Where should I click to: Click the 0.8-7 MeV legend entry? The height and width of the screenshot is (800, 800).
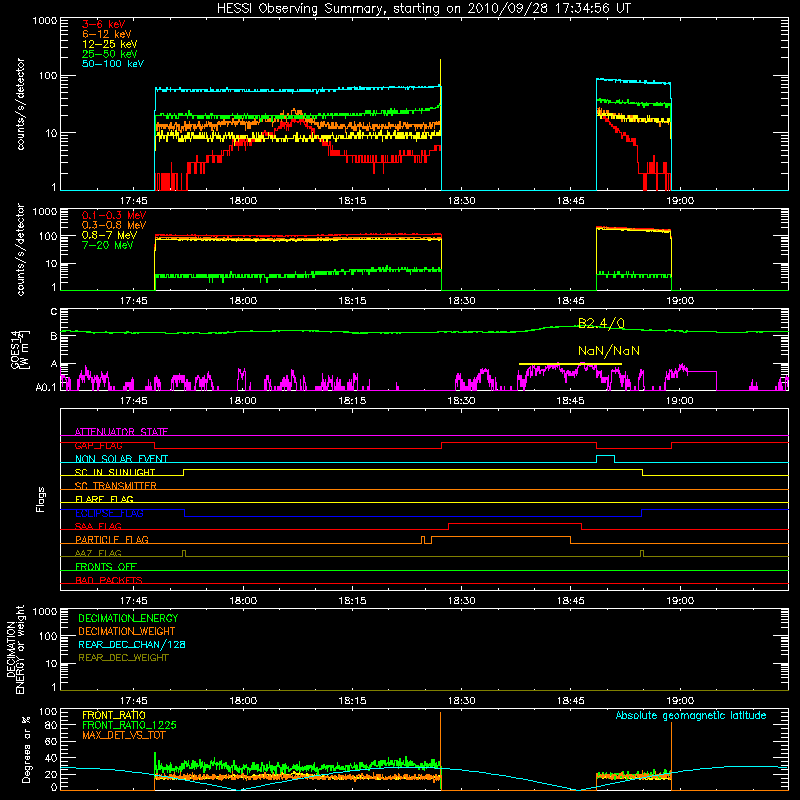[x=110, y=235]
